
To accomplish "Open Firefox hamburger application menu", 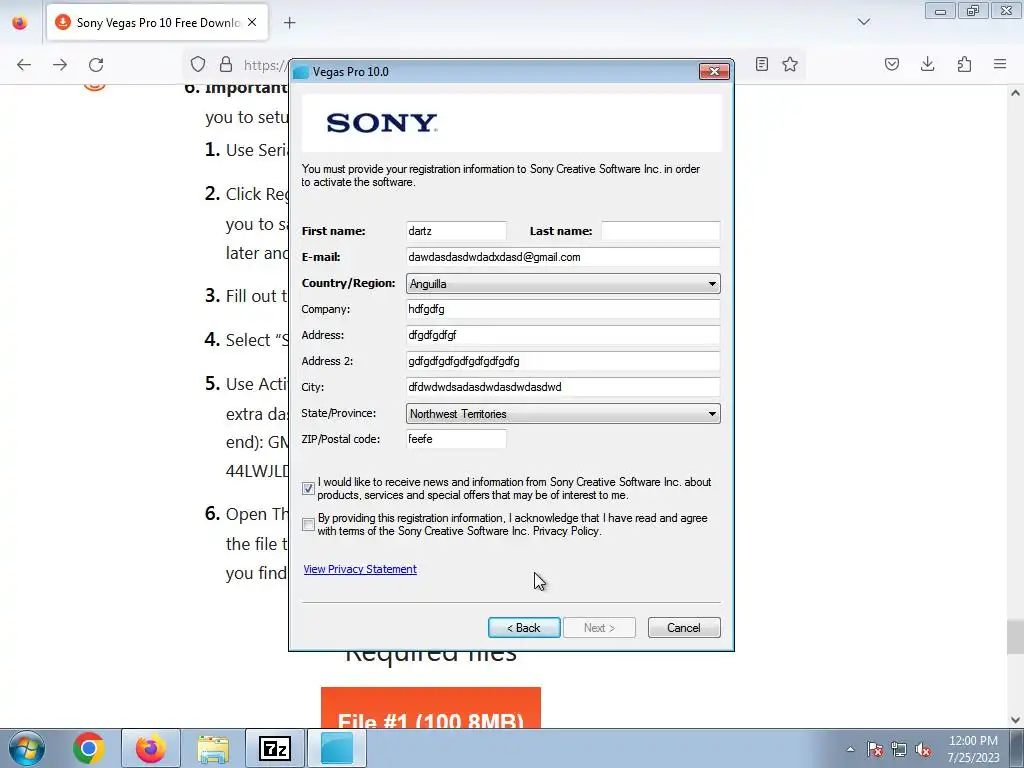I will (x=1000, y=64).
